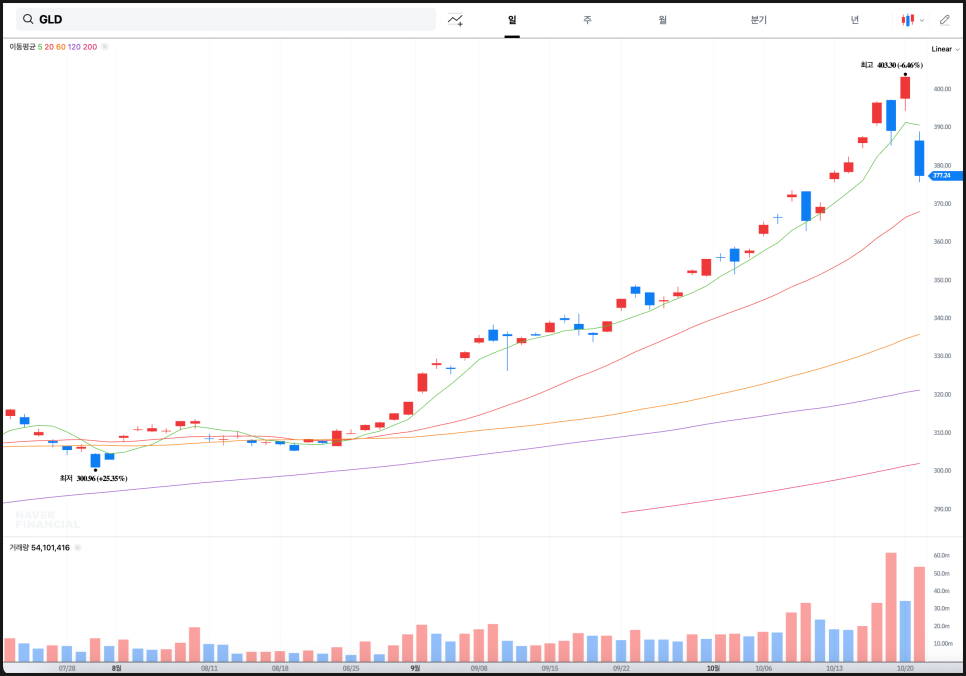
Task: Select the candlestick chart type icon
Action: tap(908, 19)
